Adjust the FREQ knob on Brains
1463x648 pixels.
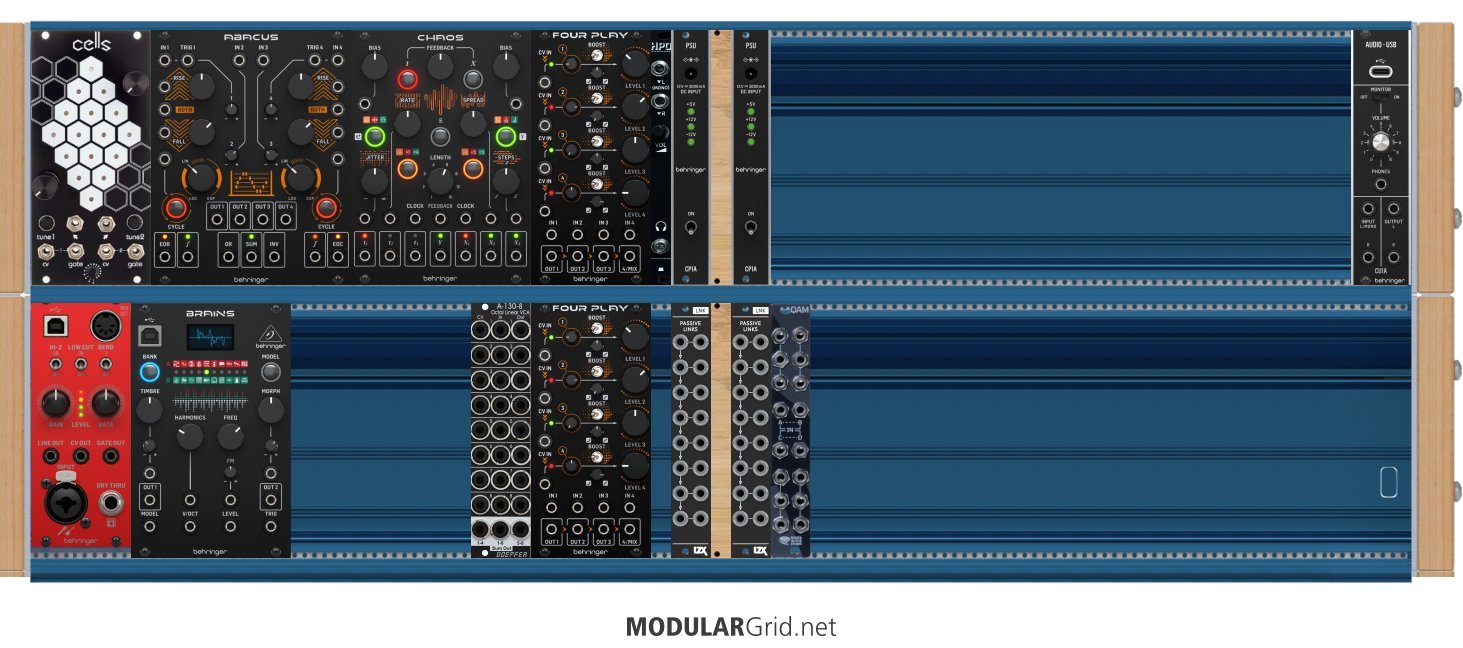(x=230, y=436)
